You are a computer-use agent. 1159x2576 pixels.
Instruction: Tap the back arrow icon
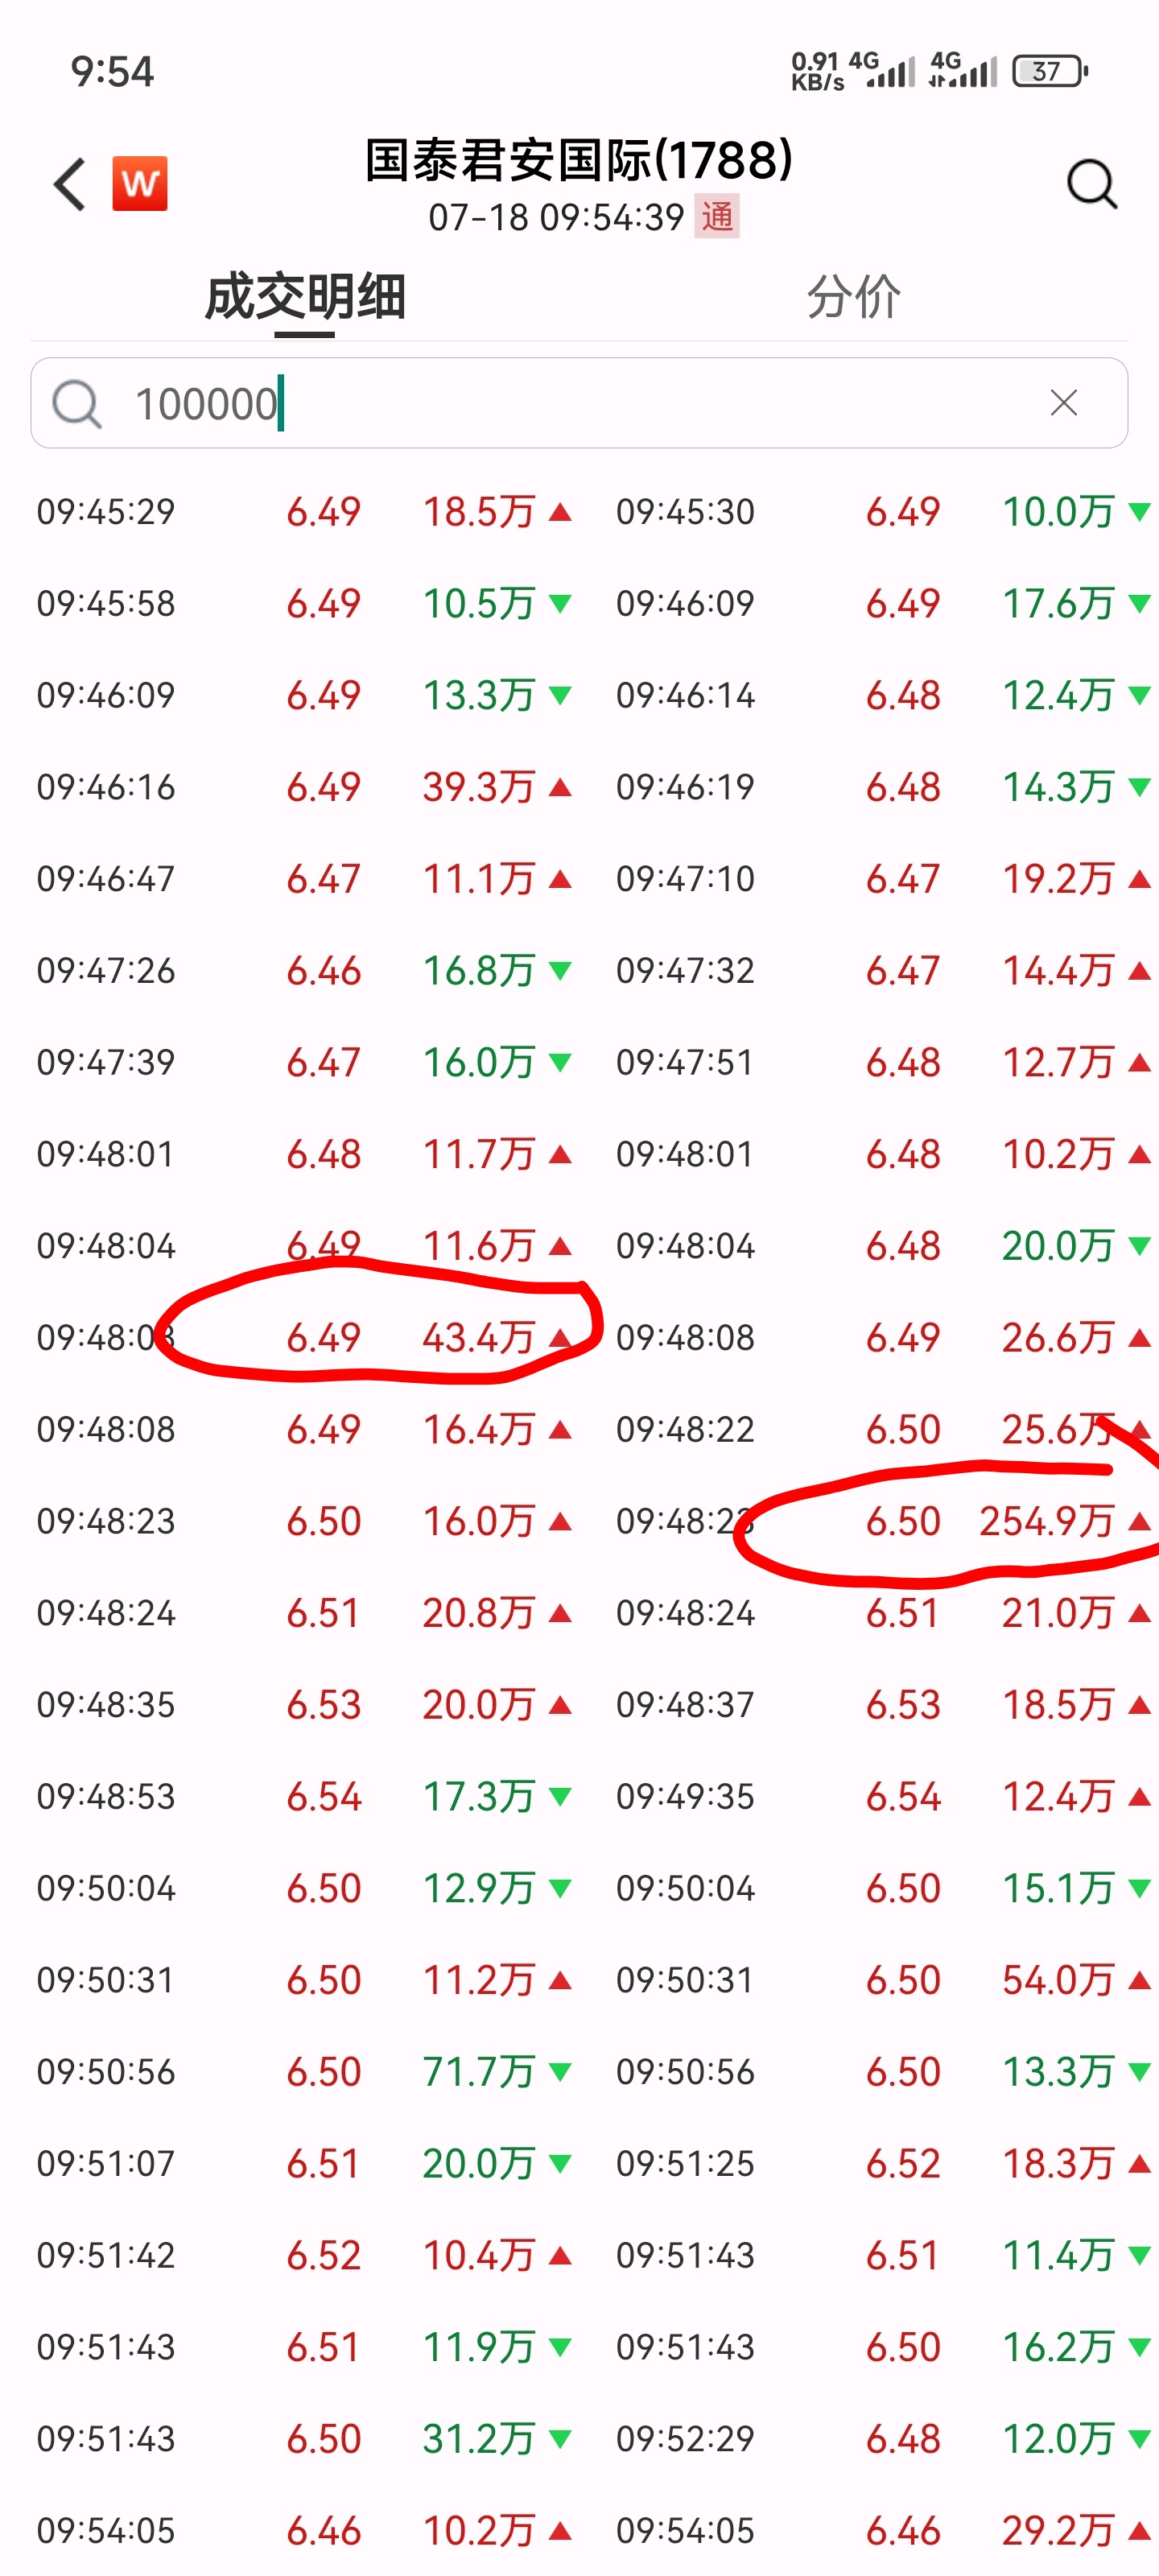coord(70,184)
